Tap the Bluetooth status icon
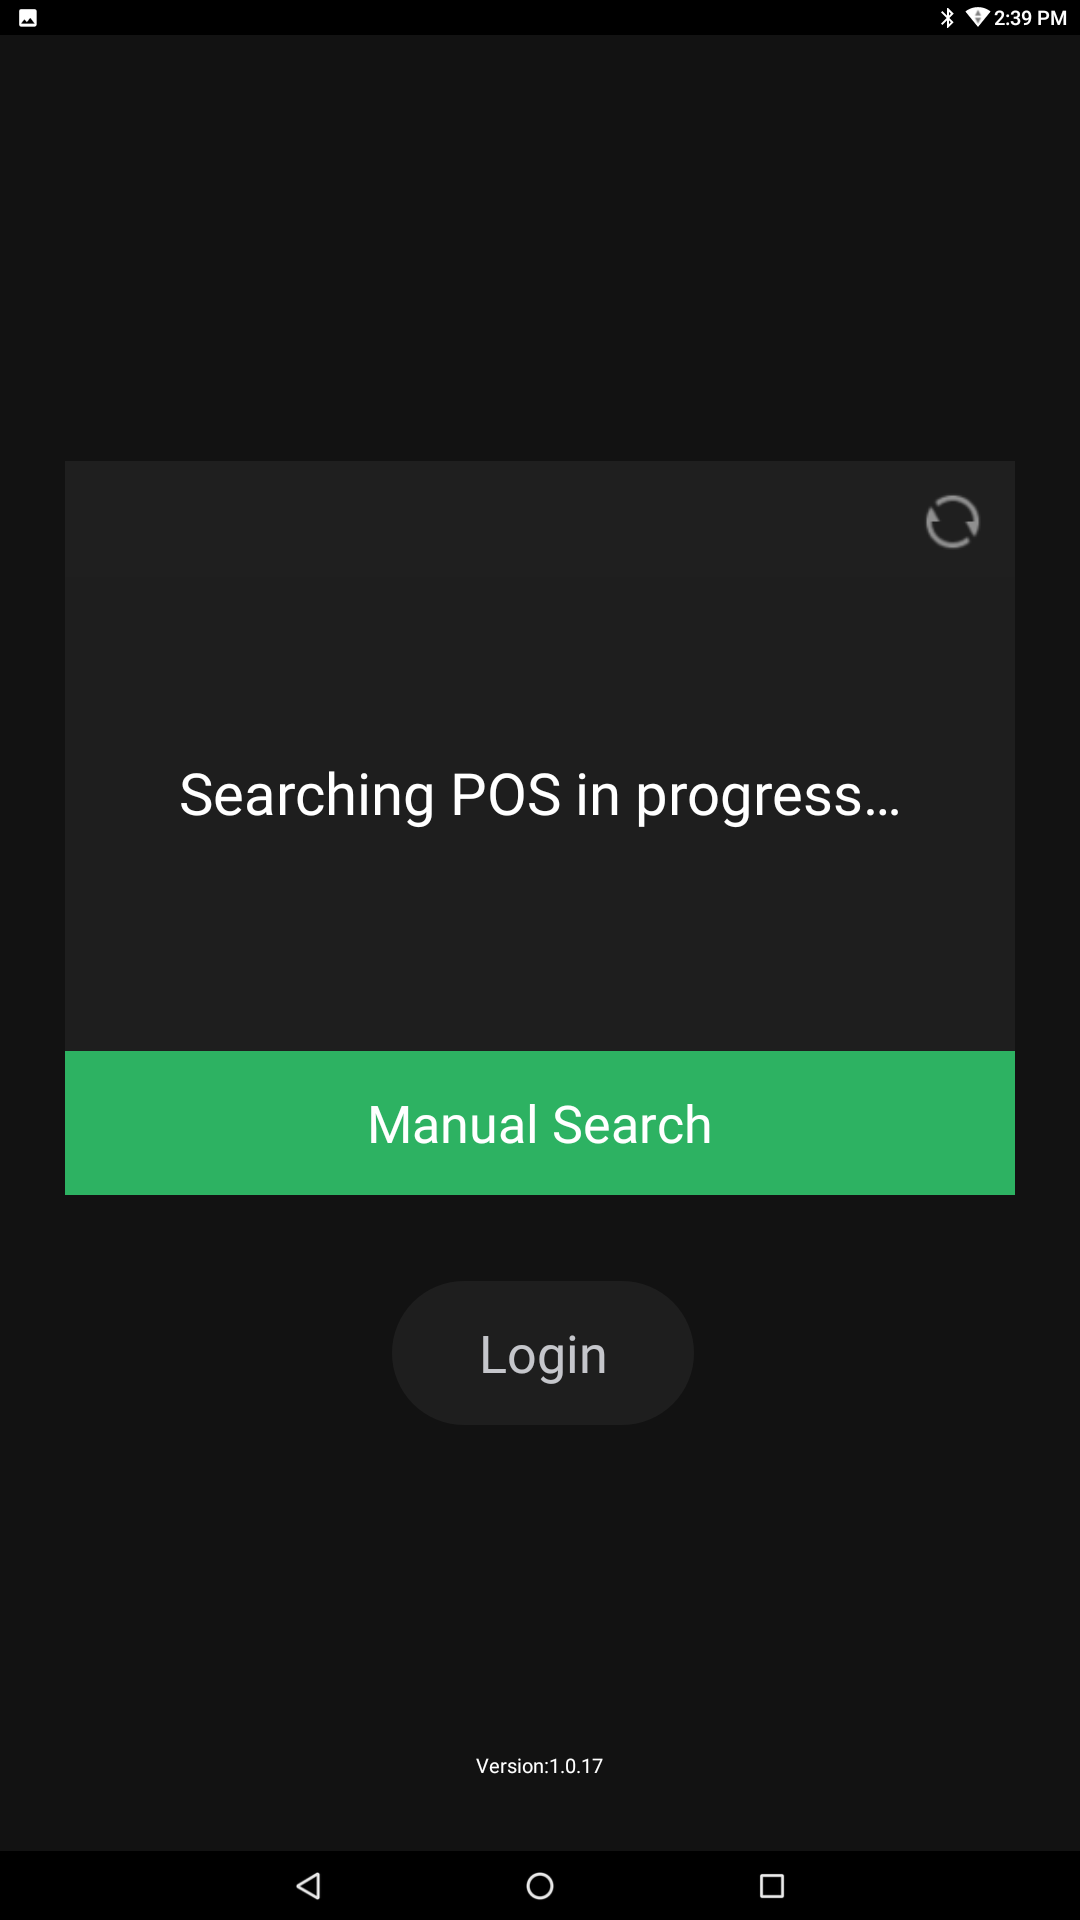1080x1920 pixels. click(947, 18)
